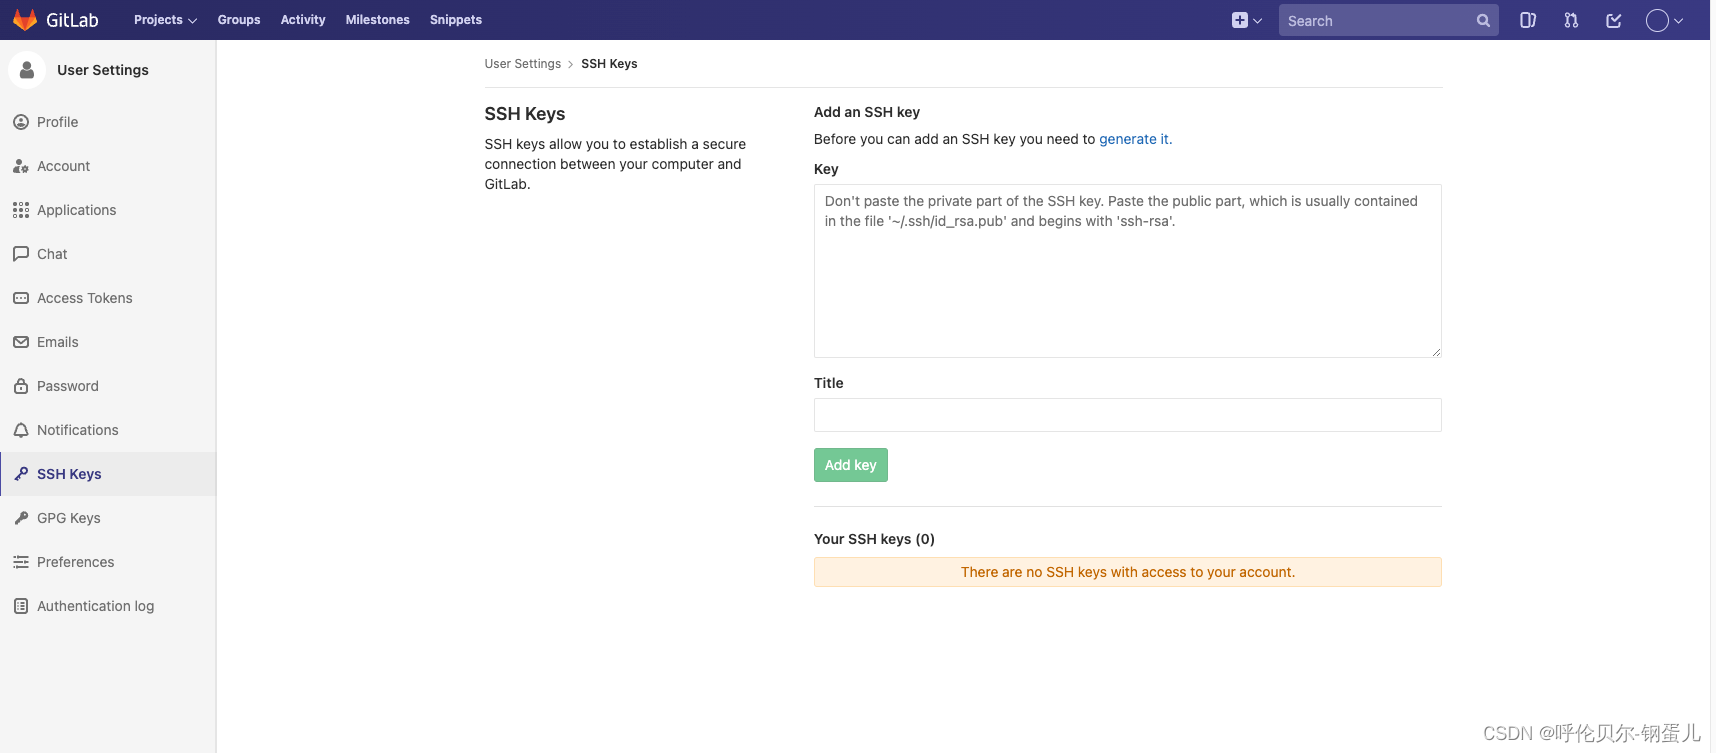This screenshot has width=1716, height=753.
Task: Click the GPG Keys key icon
Action: [21, 518]
